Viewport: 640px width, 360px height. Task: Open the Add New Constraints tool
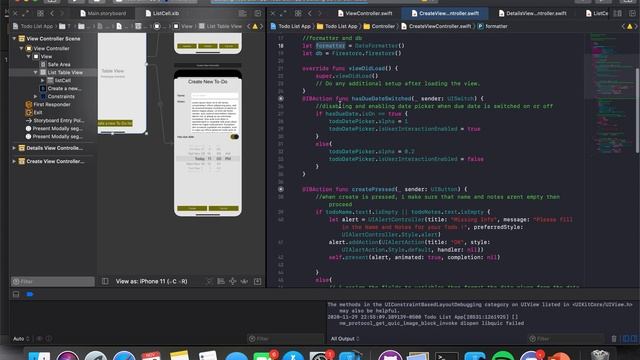pyautogui.click(x=233, y=281)
